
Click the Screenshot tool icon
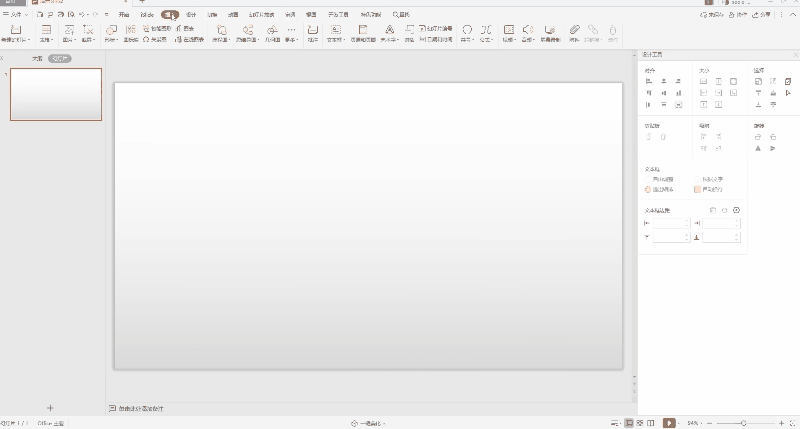(x=88, y=30)
